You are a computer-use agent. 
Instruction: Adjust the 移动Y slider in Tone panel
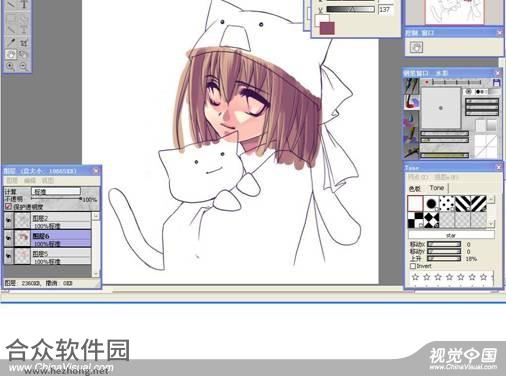click(x=444, y=251)
